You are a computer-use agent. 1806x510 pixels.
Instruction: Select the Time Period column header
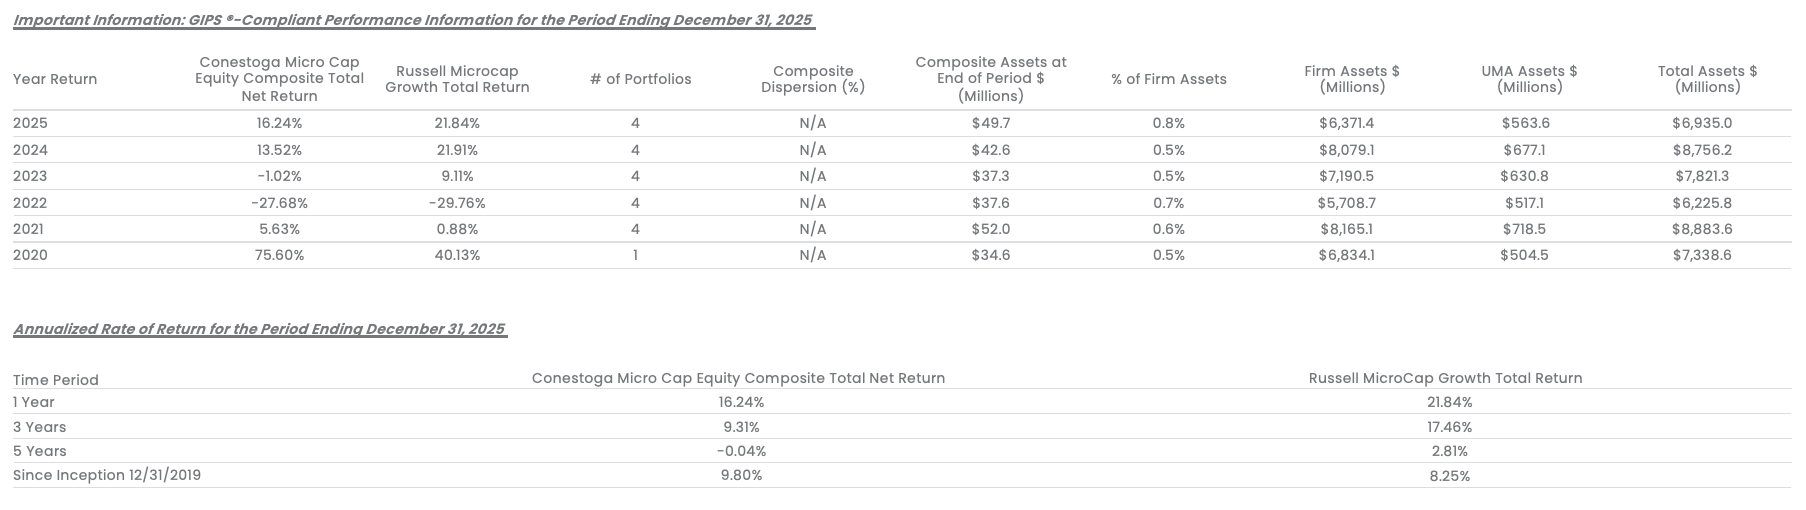click(56, 380)
